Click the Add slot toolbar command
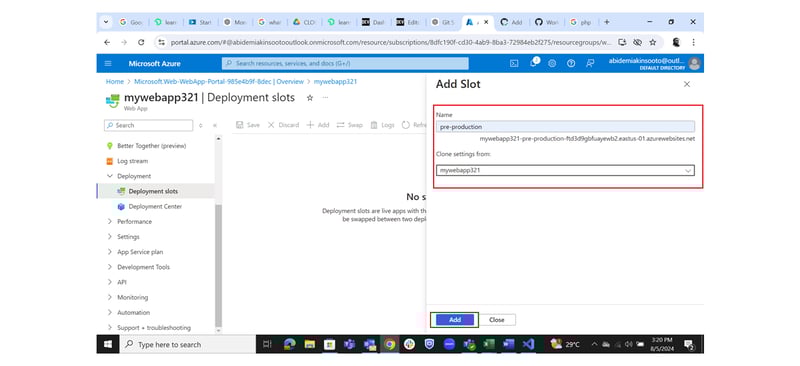 click(318, 125)
